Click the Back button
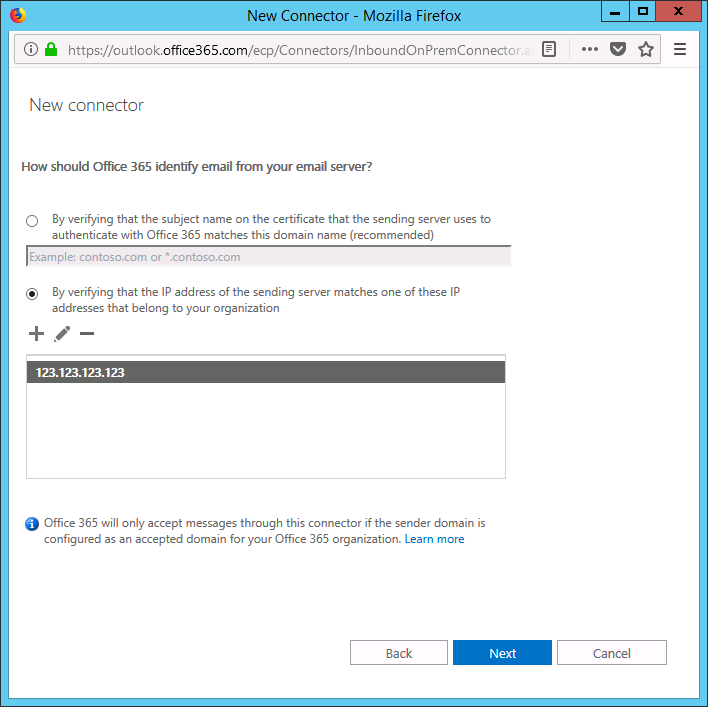The height and width of the screenshot is (707, 708). point(399,652)
